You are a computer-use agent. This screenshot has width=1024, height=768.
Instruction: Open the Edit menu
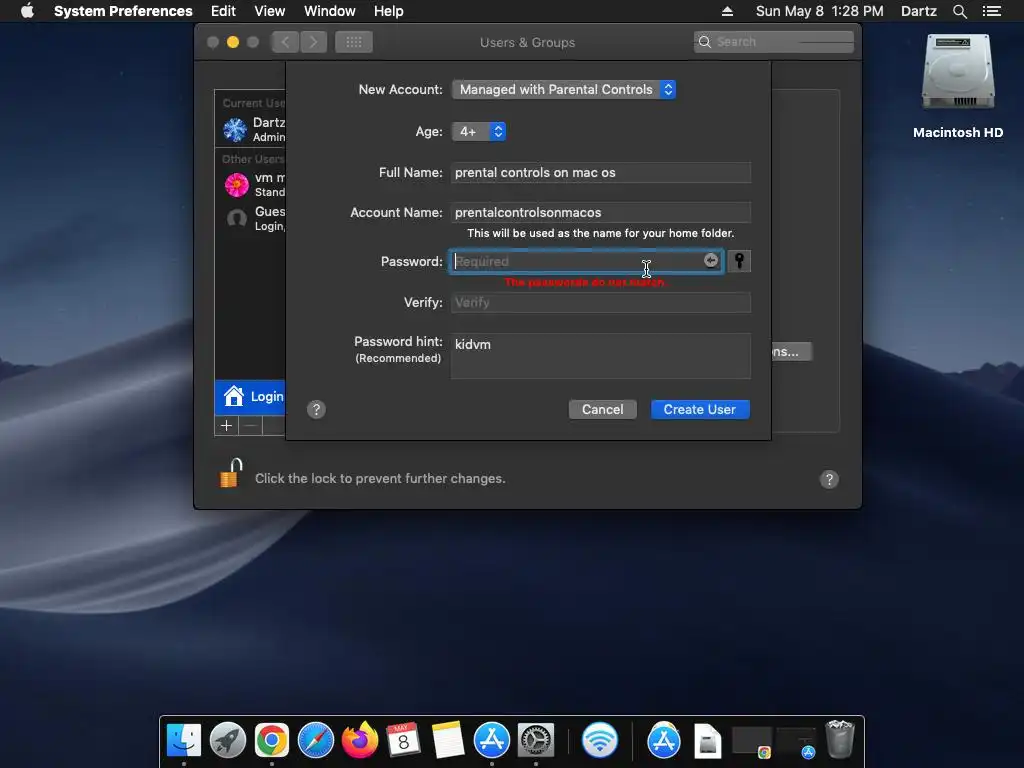tap(223, 11)
